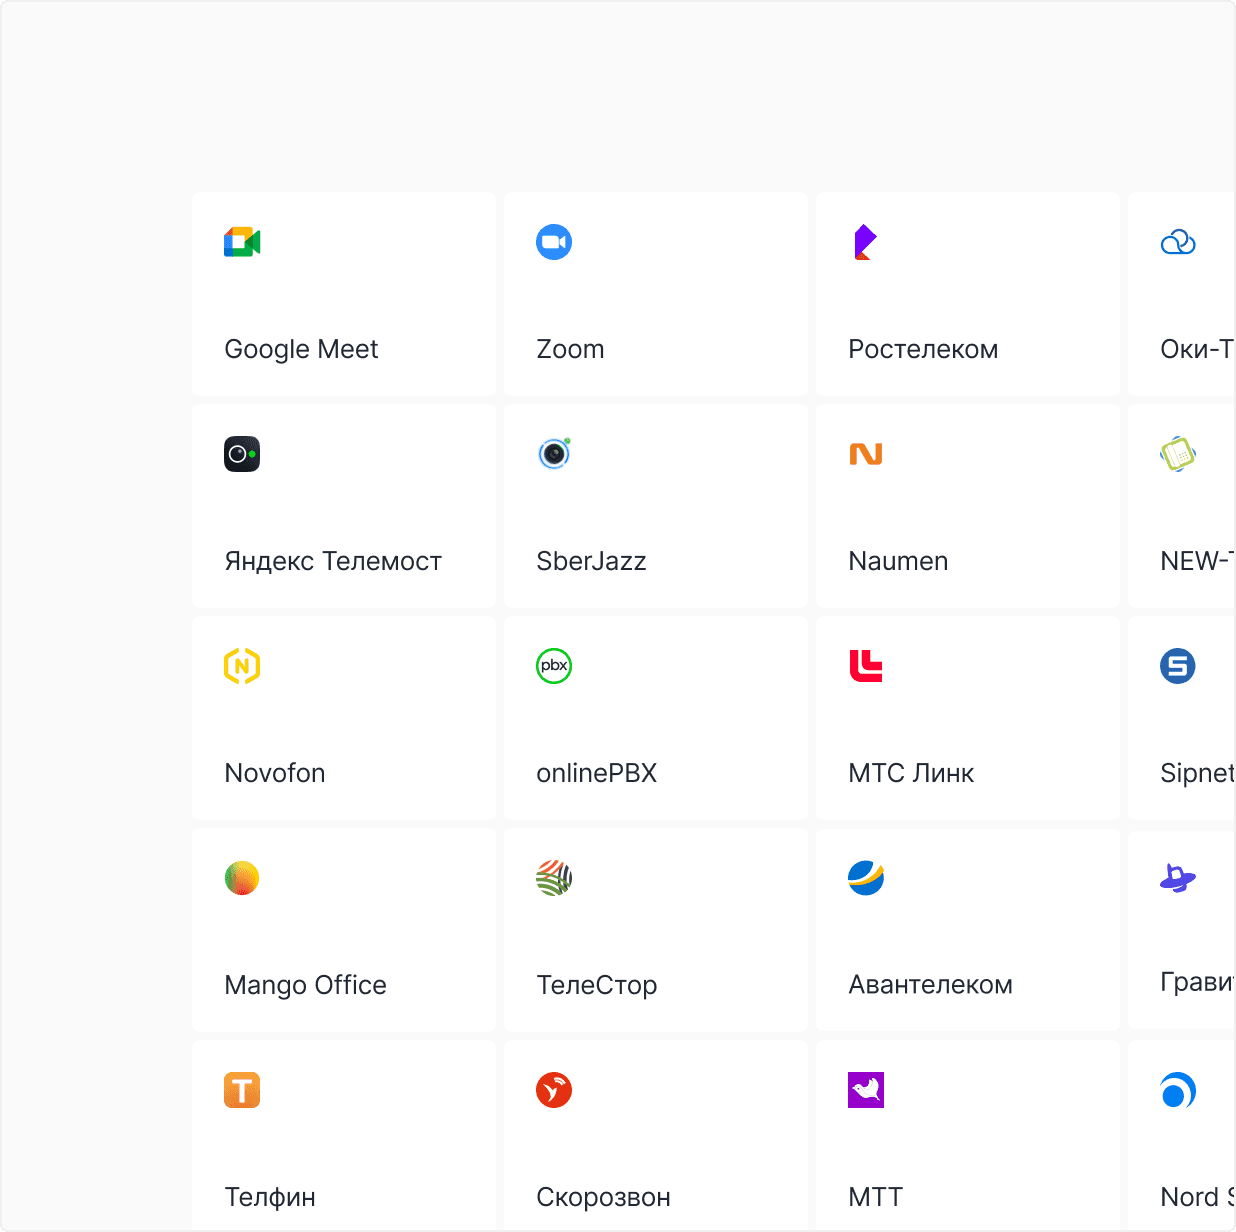
Task: Click the Novofon yellow hexagon icon
Action: (242, 666)
